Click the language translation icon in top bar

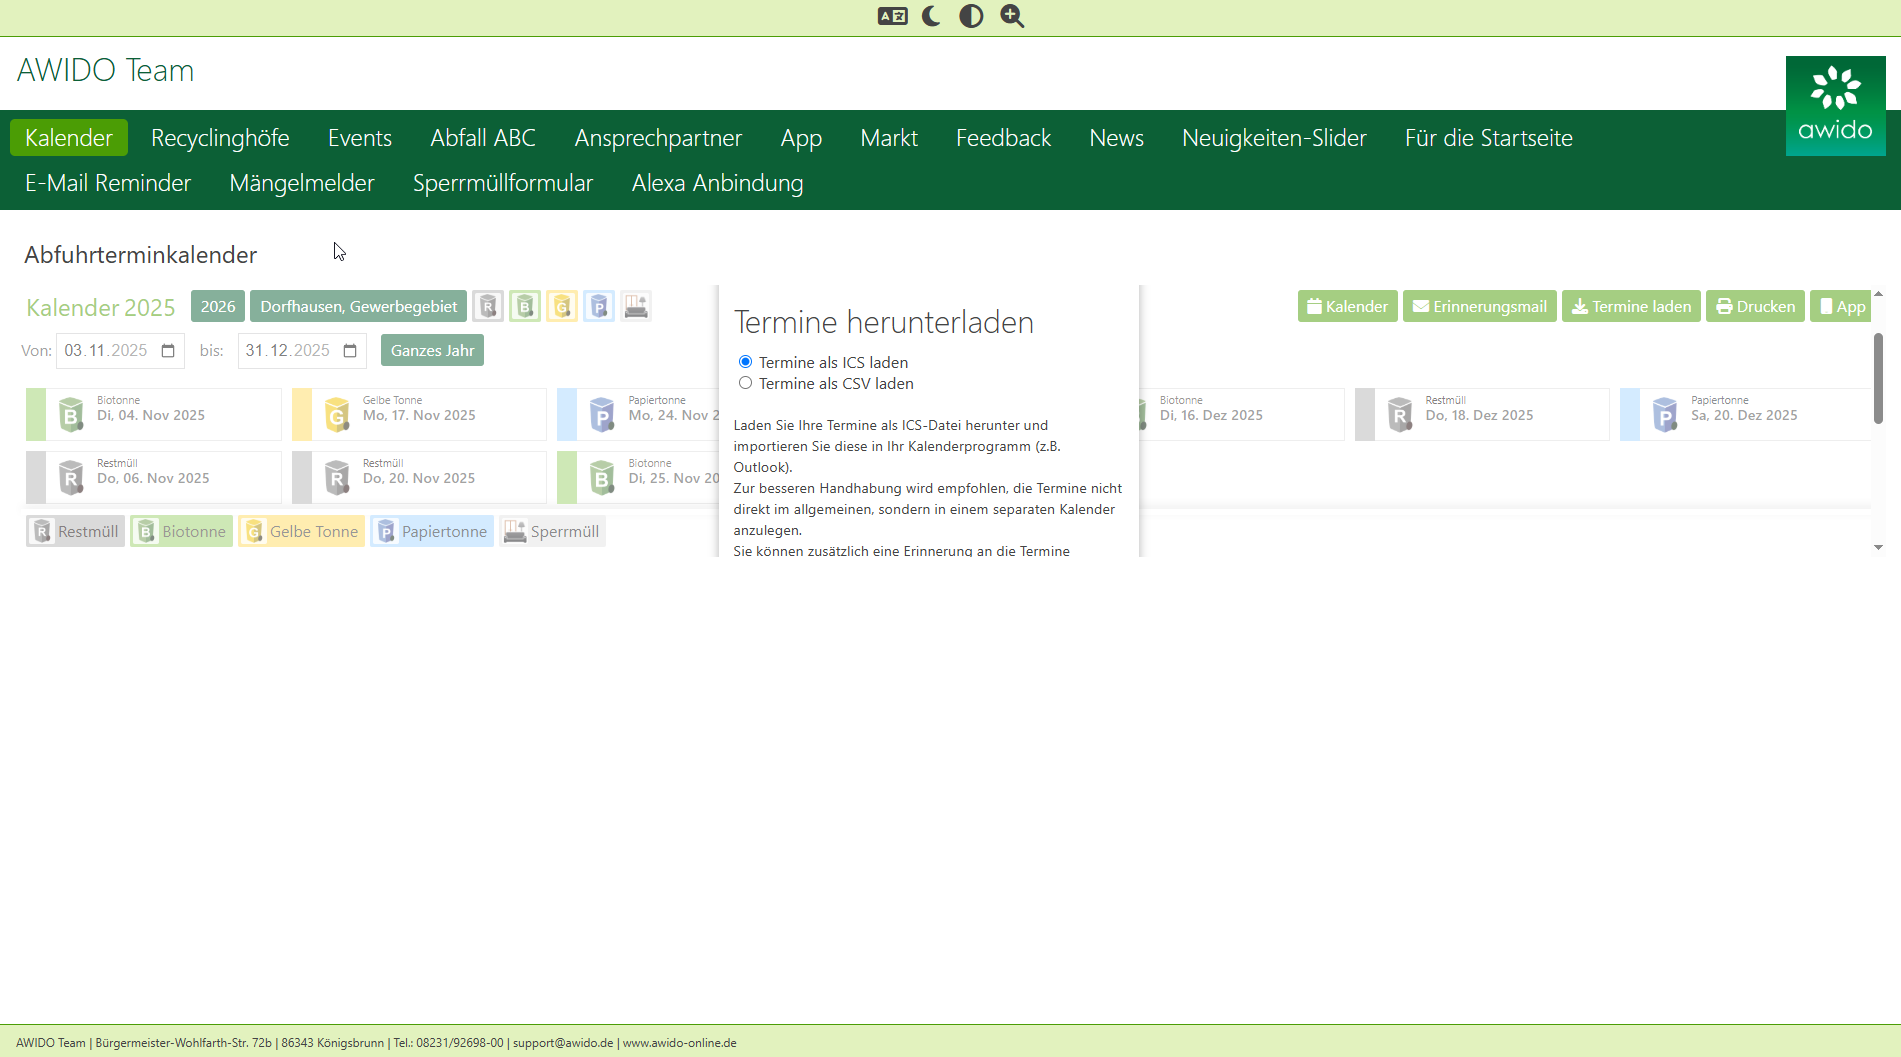click(892, 16)
